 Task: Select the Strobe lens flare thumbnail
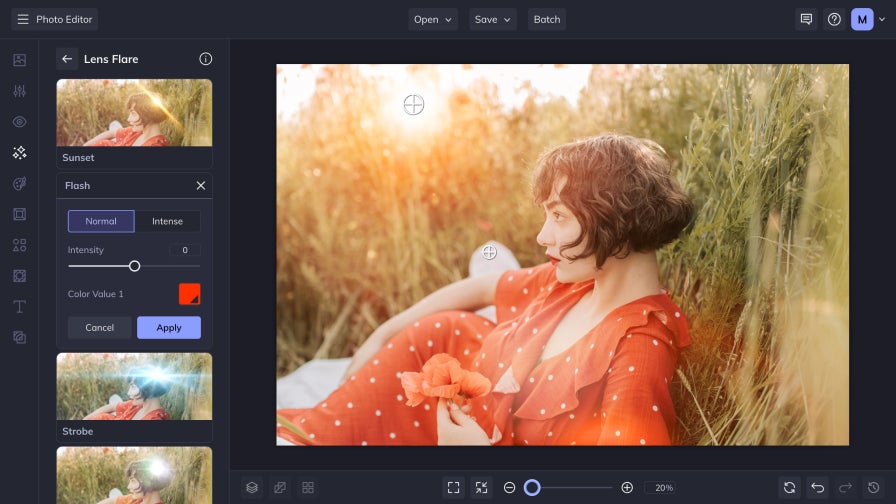point(134,386)
